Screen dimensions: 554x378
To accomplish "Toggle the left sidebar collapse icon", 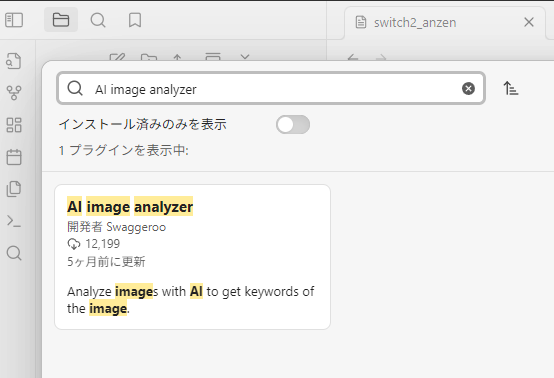I will pyautogui.click(x=14, y=20).
